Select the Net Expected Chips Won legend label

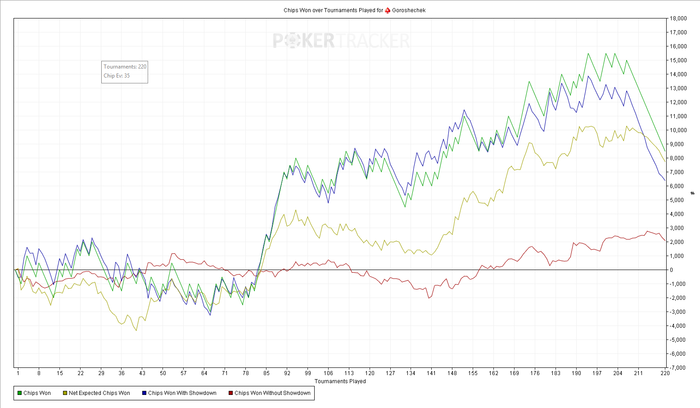99,393
